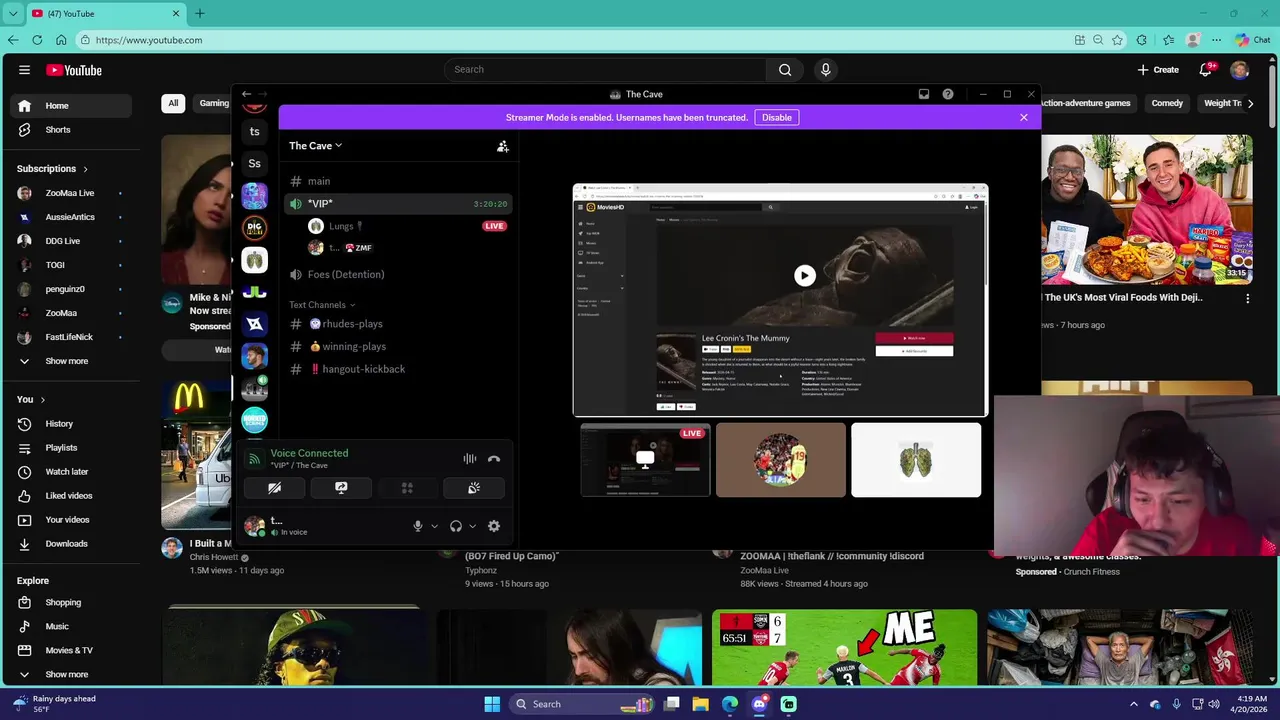Focus the YouTube search box
The width and height of the screenshot is (1280, 720).
(605, 69)
